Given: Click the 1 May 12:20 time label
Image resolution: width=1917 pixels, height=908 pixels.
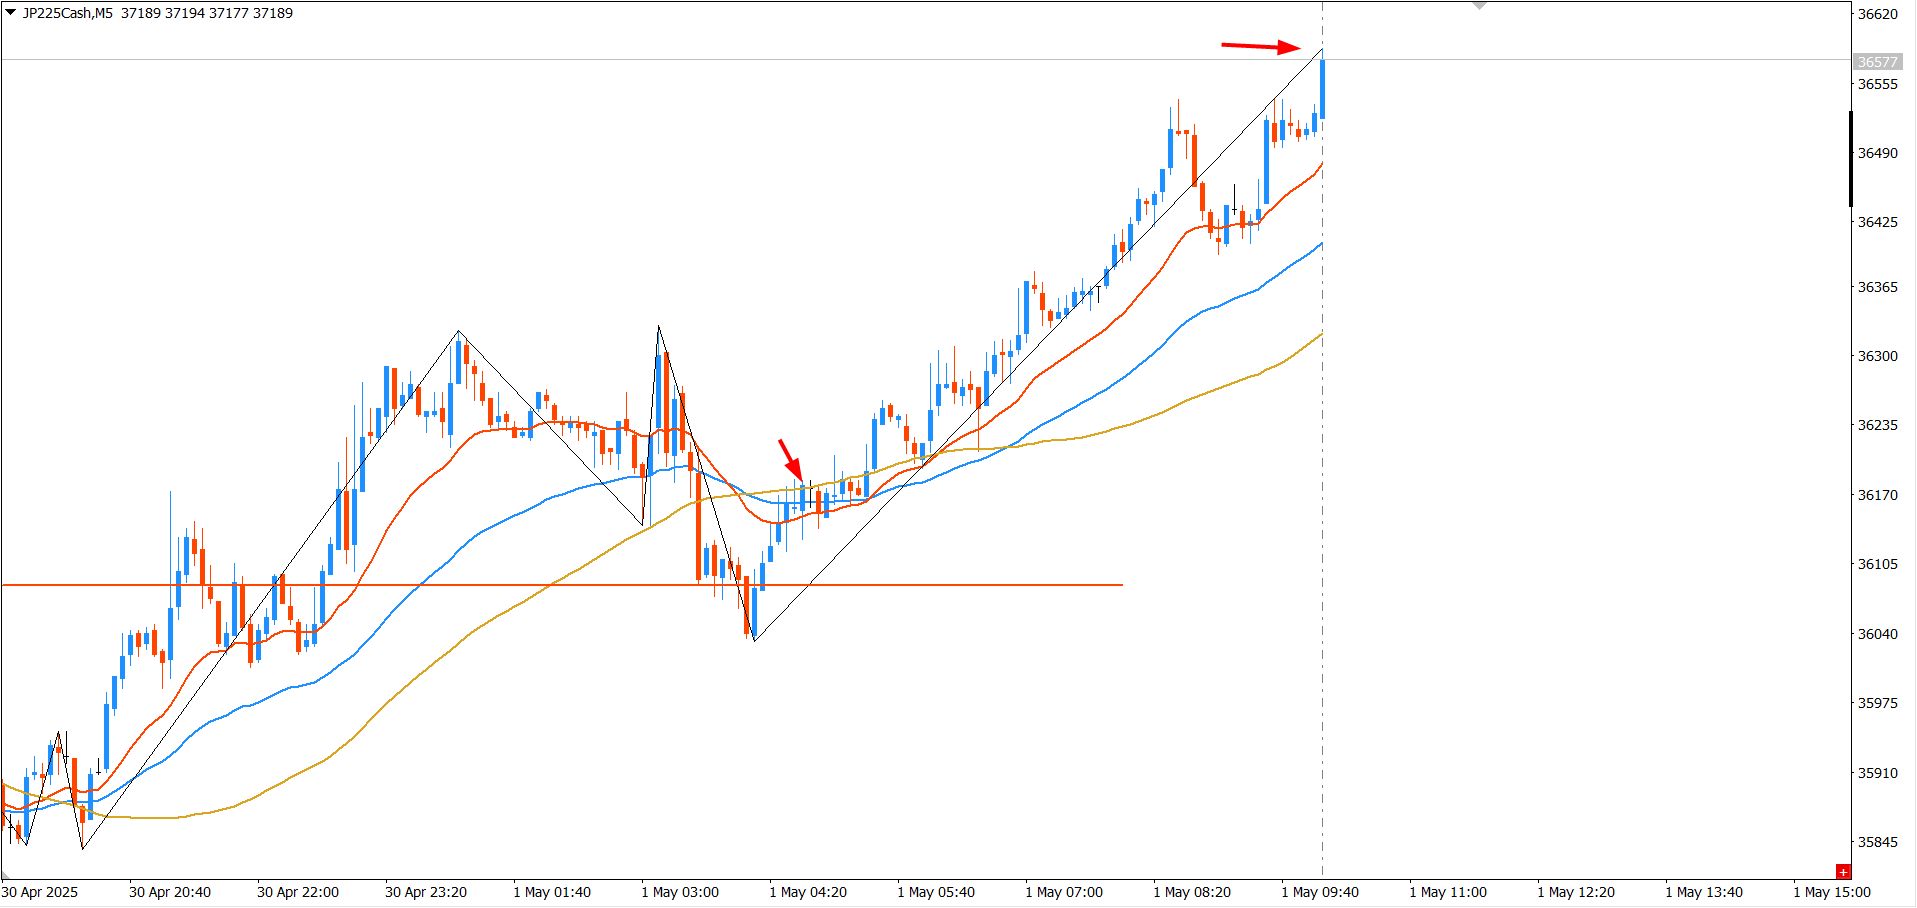Looking at the screenshot, I should point(1576,892).
